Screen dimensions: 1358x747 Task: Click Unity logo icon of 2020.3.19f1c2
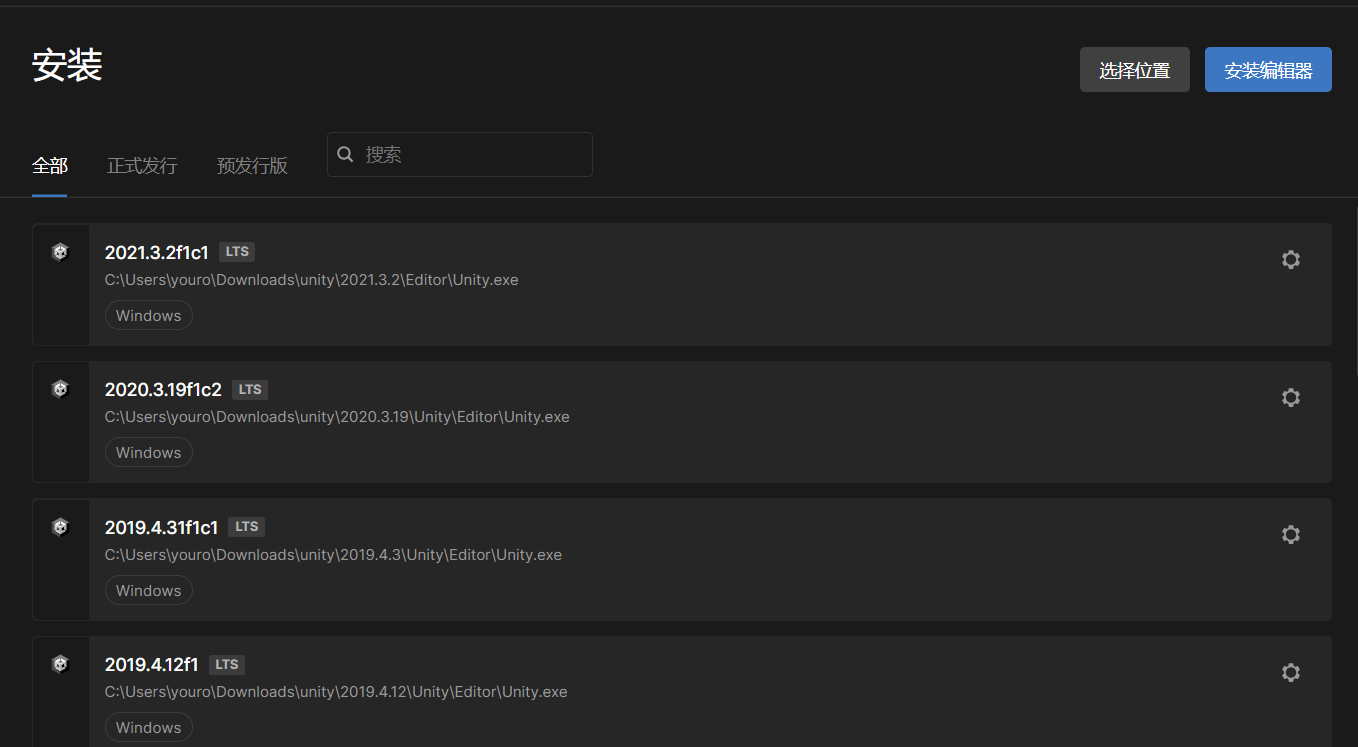click(x=60, y=389)
